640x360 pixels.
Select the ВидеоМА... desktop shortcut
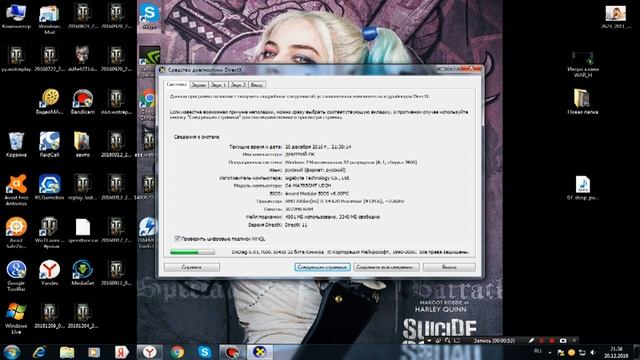(x=49, y=102)
